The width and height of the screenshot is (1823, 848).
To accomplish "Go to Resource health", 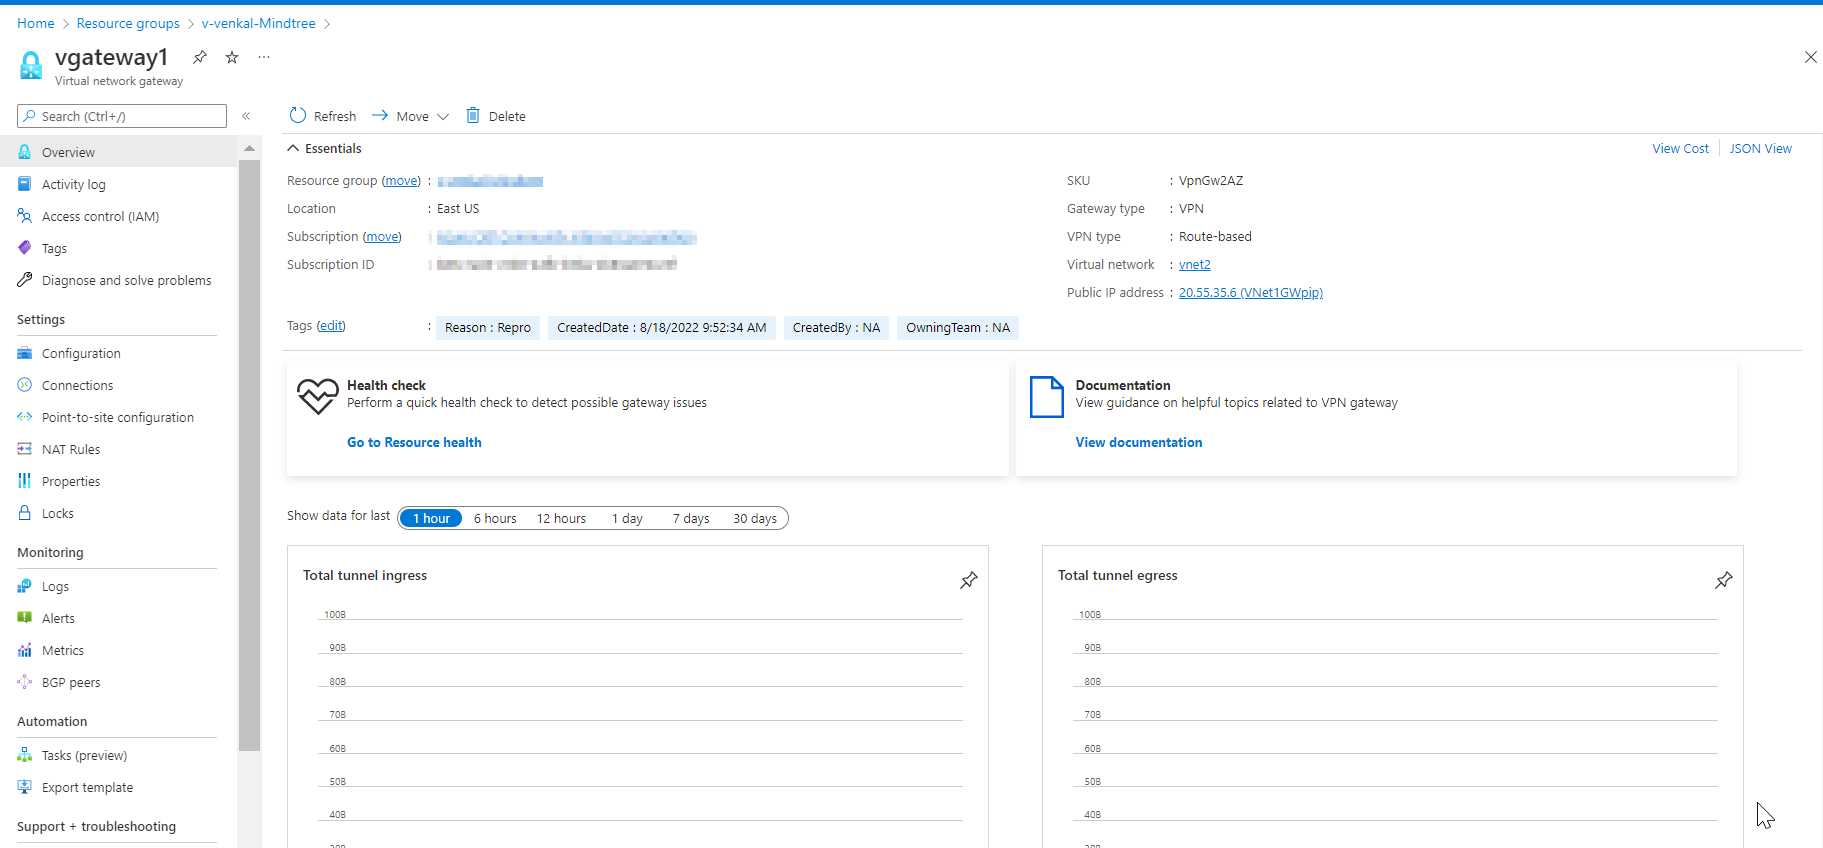I will coord(414,442).
